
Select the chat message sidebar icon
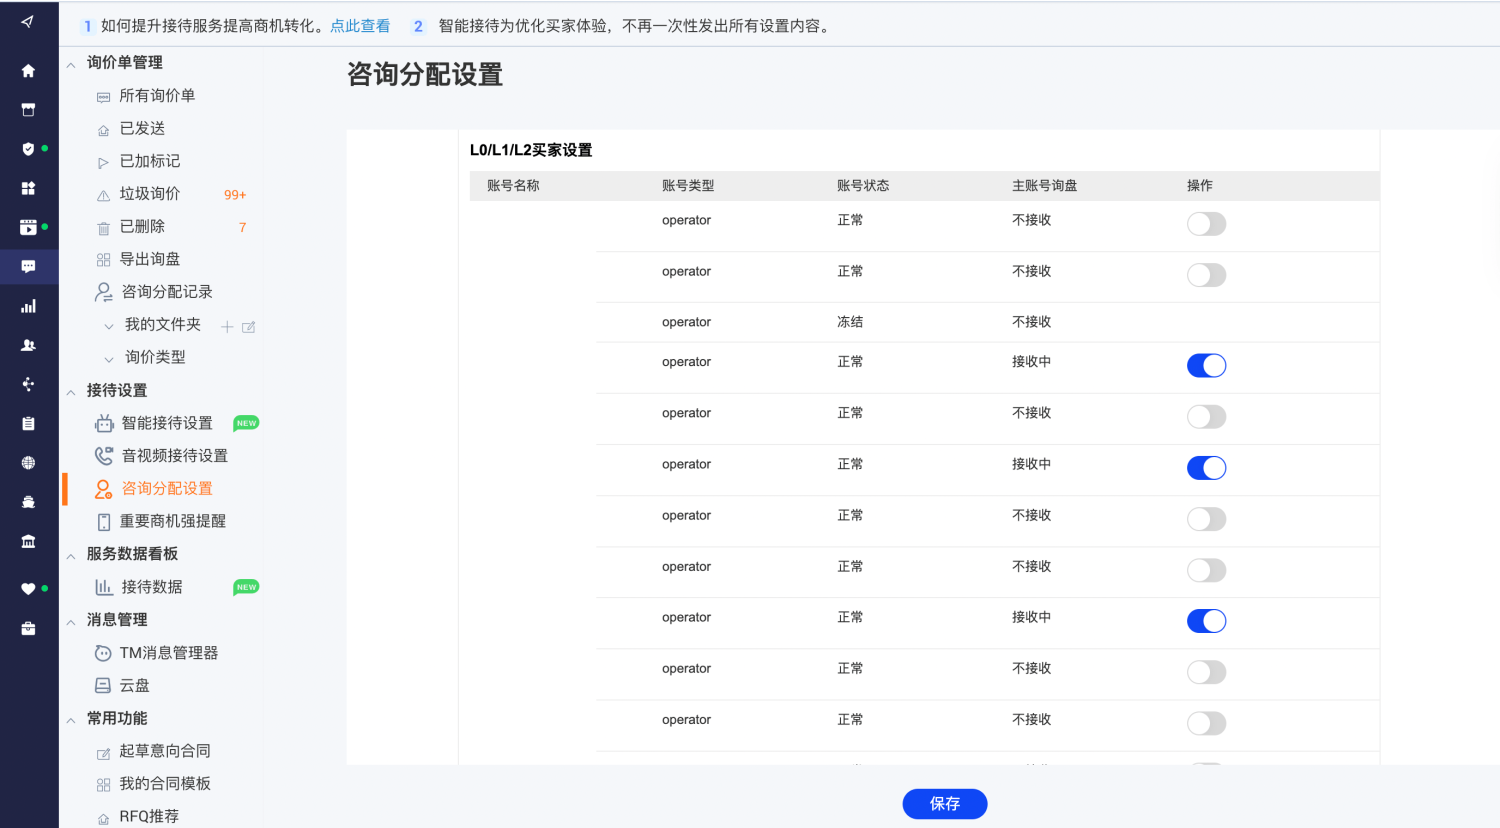[x=28, y=267]
